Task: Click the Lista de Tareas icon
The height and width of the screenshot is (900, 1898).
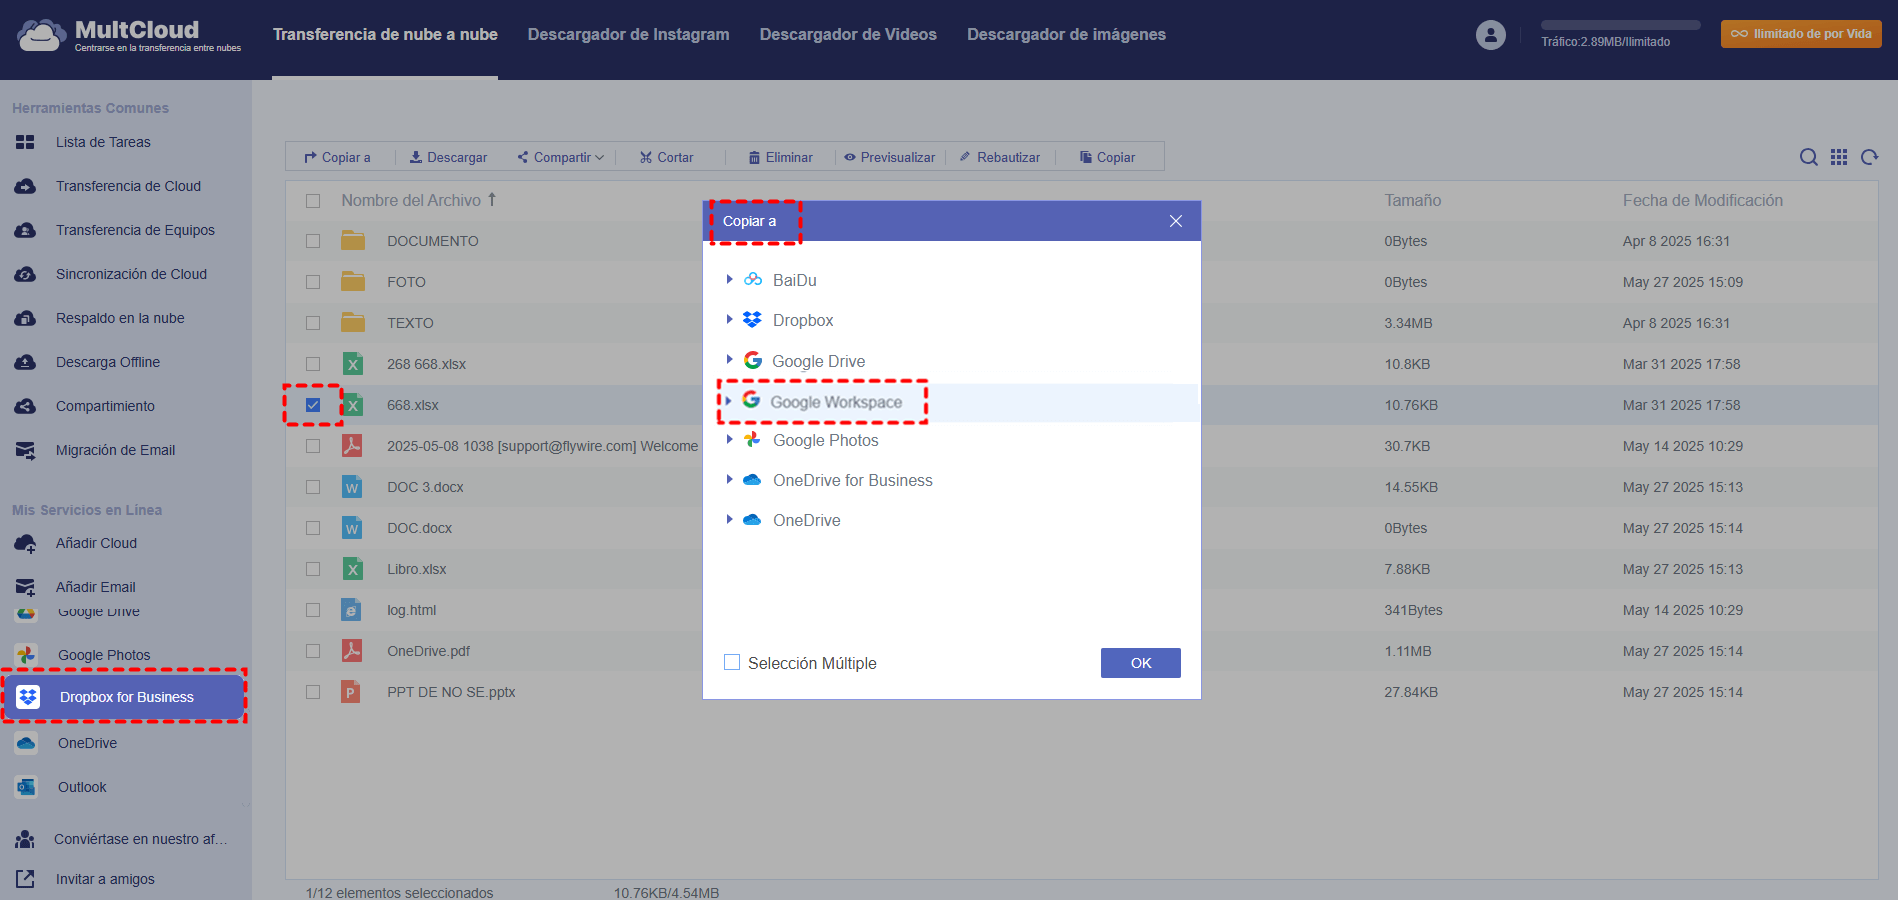Action: 25,142
